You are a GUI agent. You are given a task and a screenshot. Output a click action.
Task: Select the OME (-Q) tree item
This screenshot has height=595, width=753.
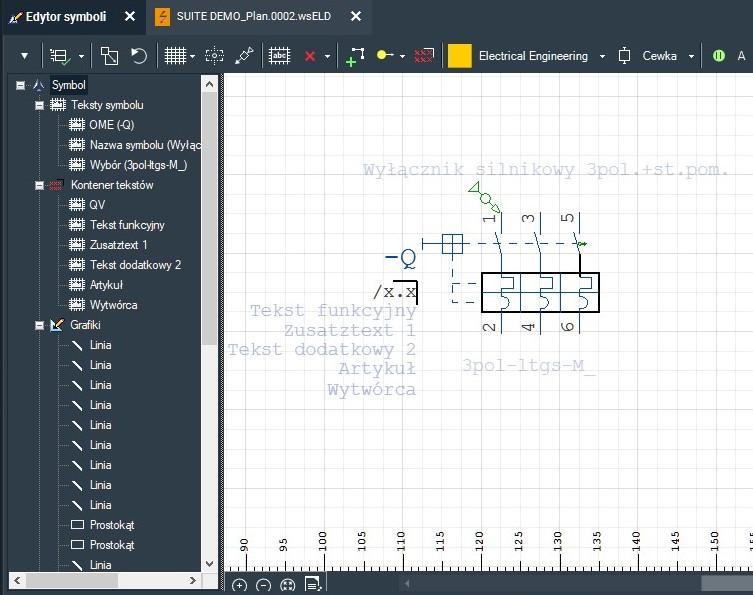(111, 125)
